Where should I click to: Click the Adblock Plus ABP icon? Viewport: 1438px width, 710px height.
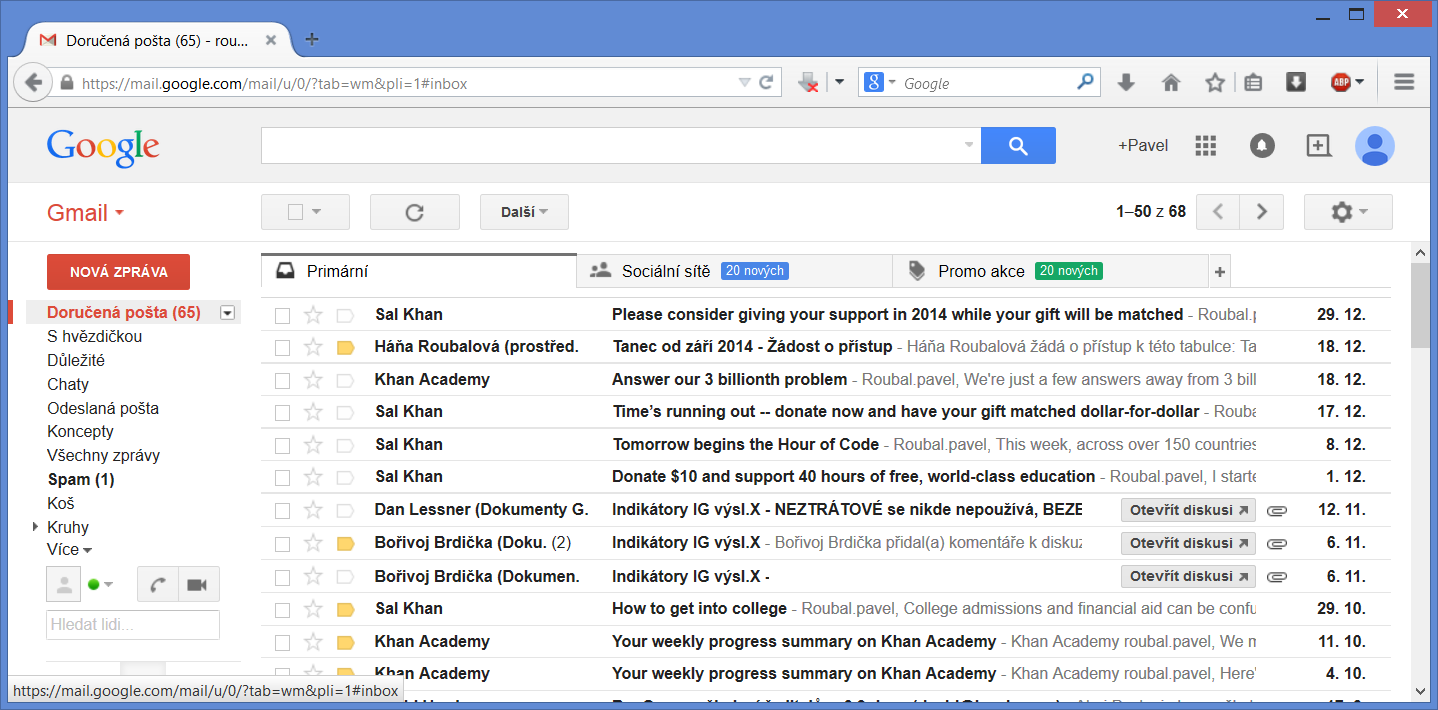(1341, 83)
